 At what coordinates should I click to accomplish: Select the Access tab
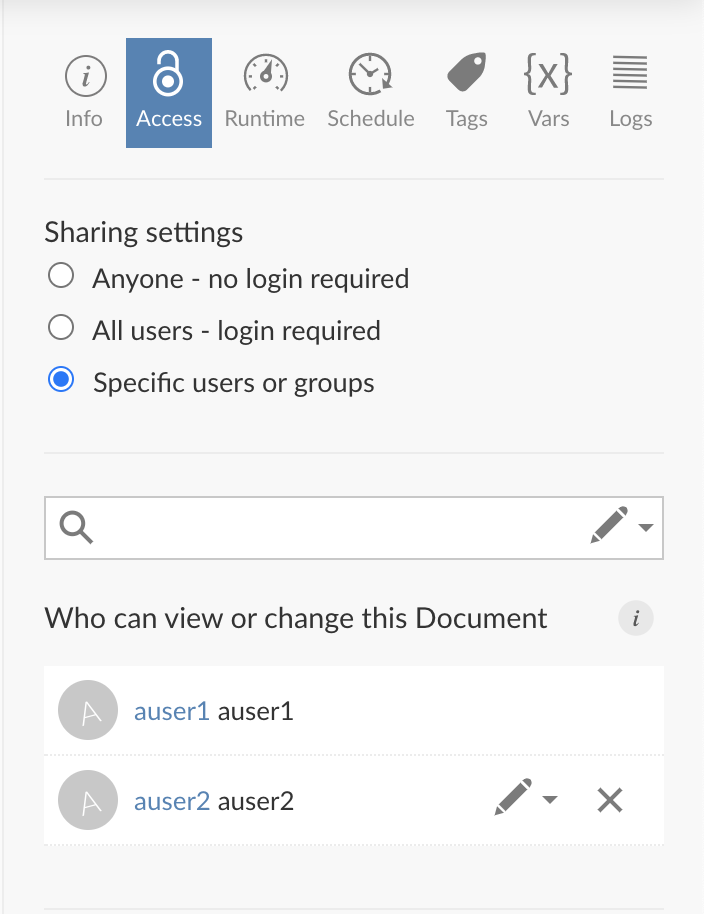(169, 93)
